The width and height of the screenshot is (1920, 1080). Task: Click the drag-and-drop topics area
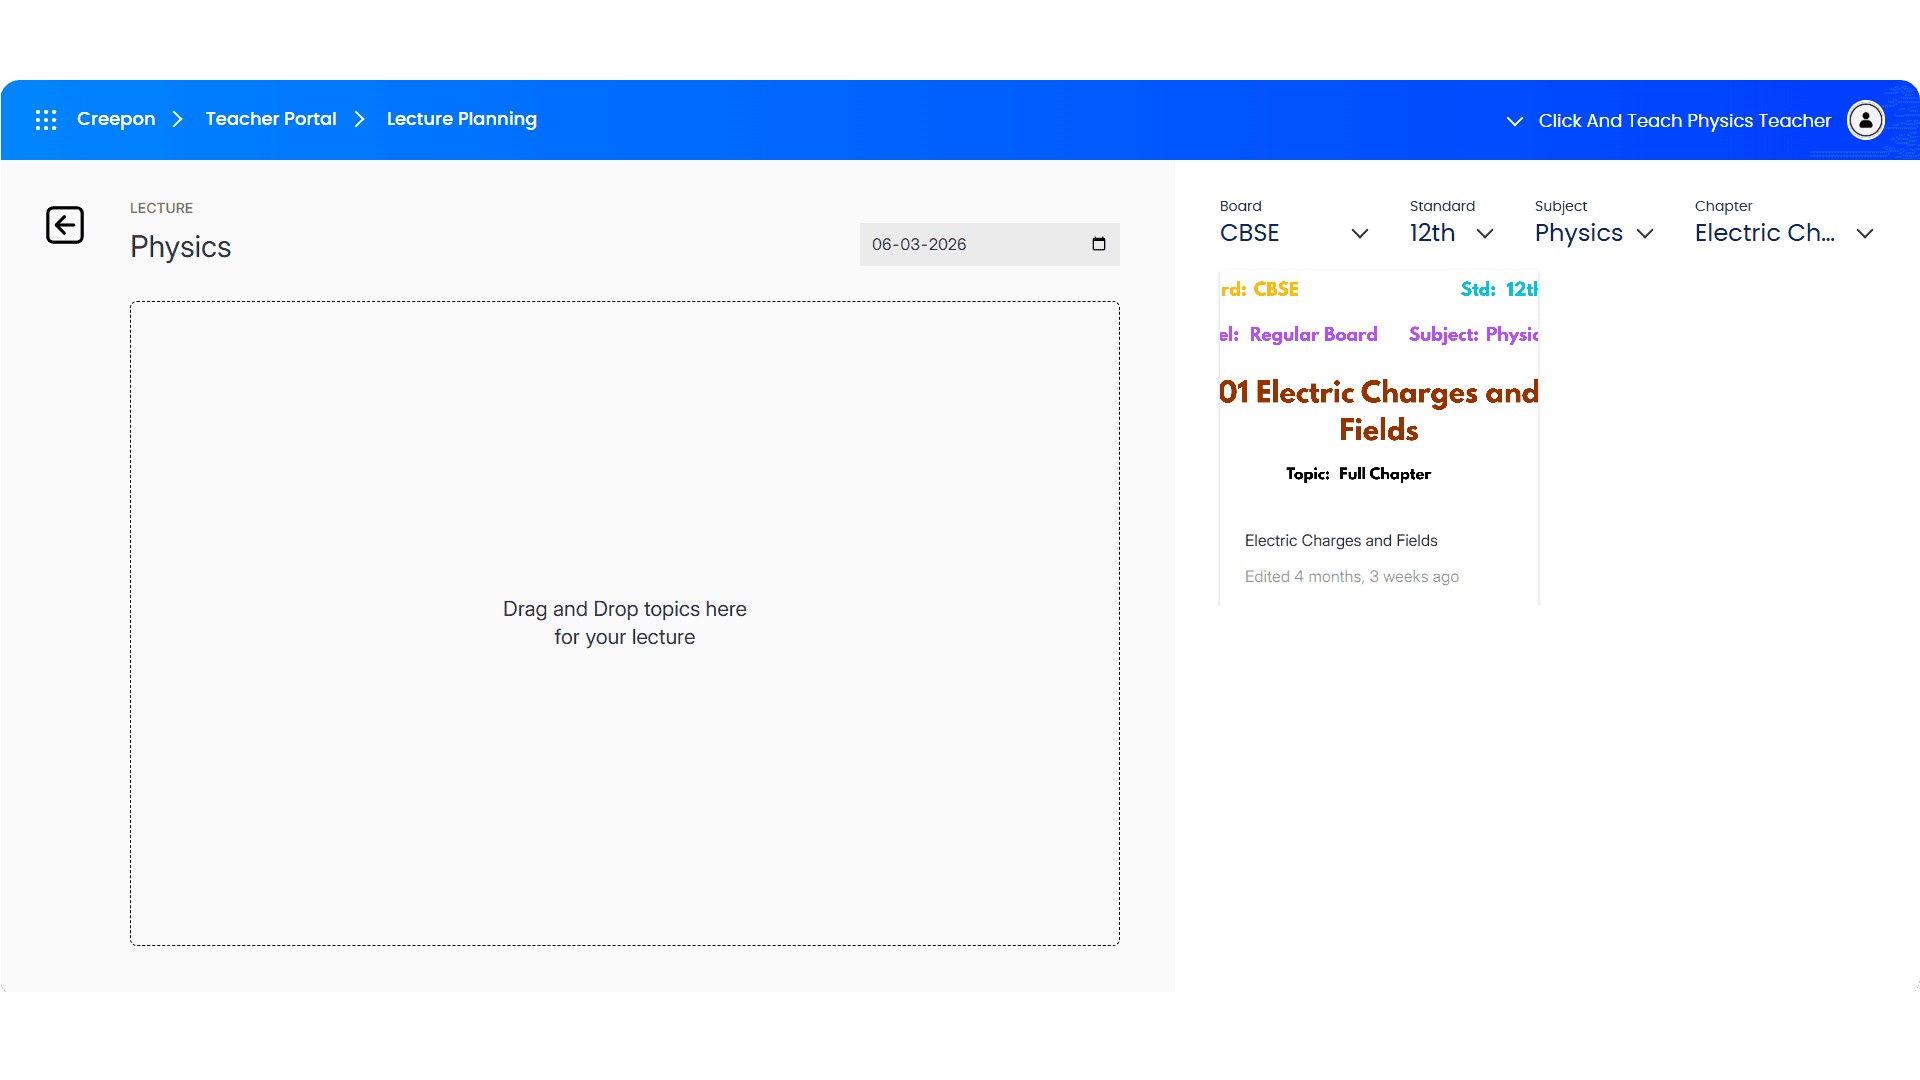[624, 622]
